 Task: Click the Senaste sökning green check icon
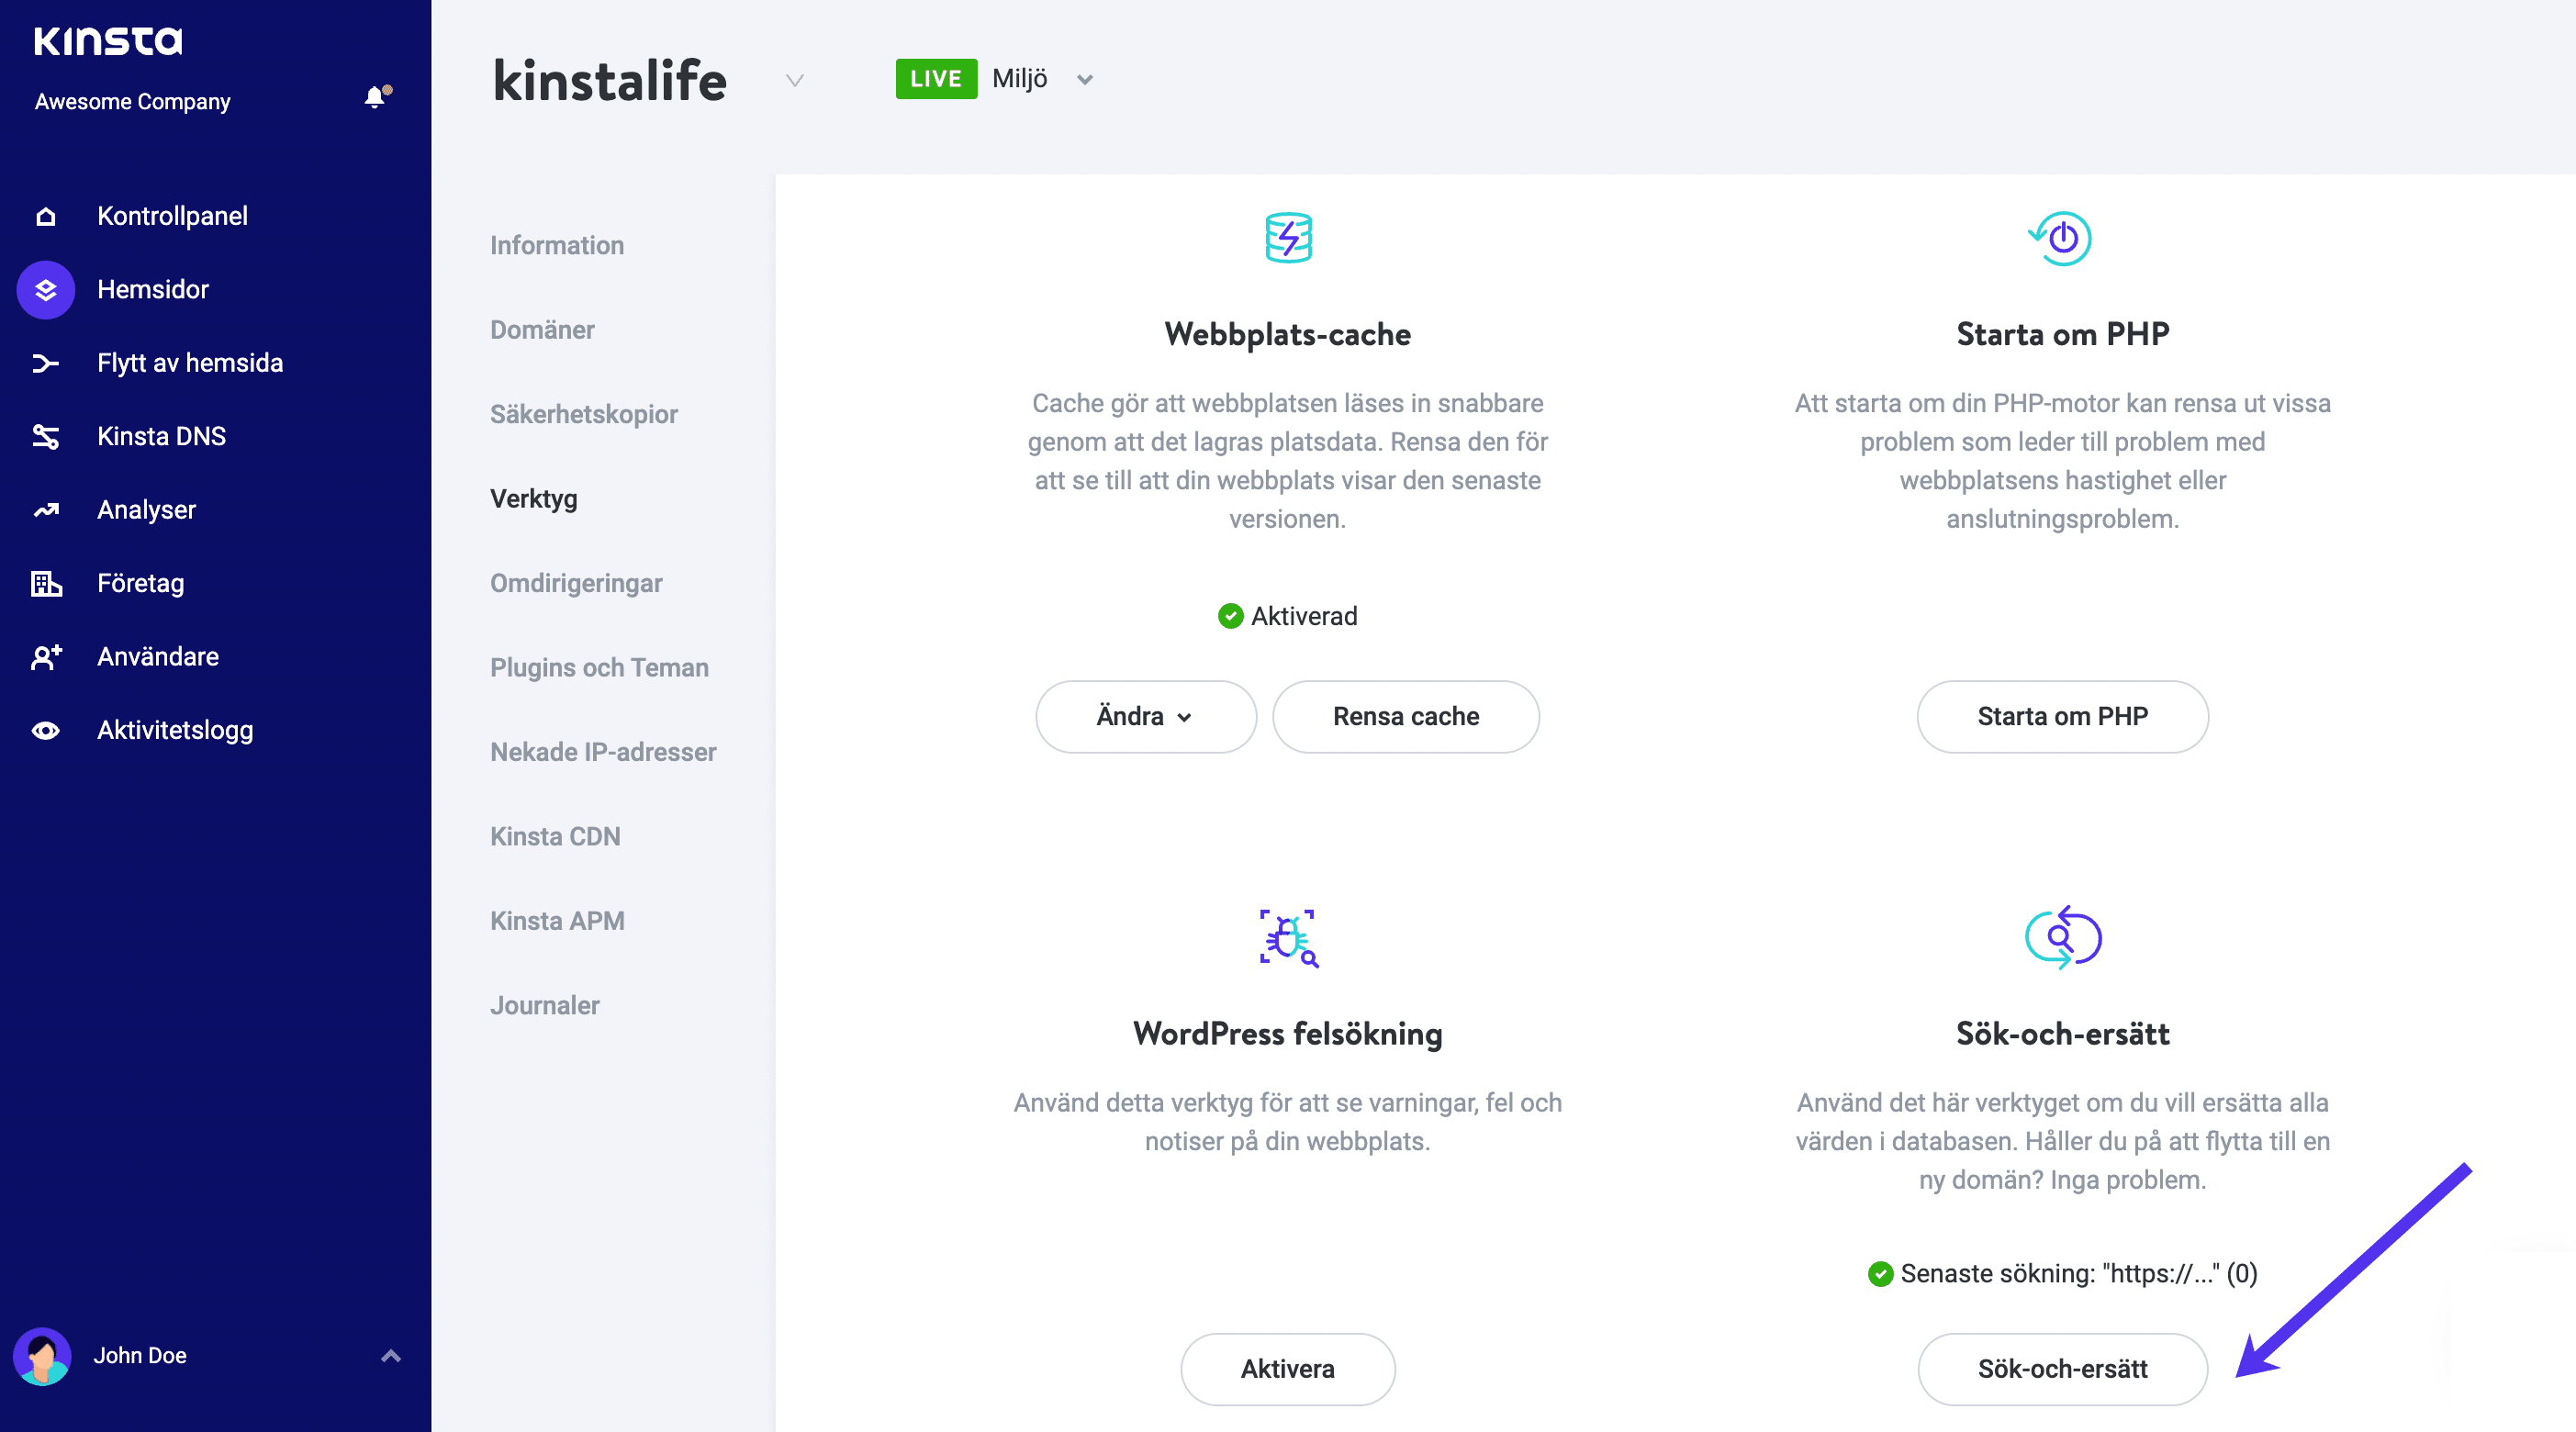pyautogui.click(x=1880, y=1273)
